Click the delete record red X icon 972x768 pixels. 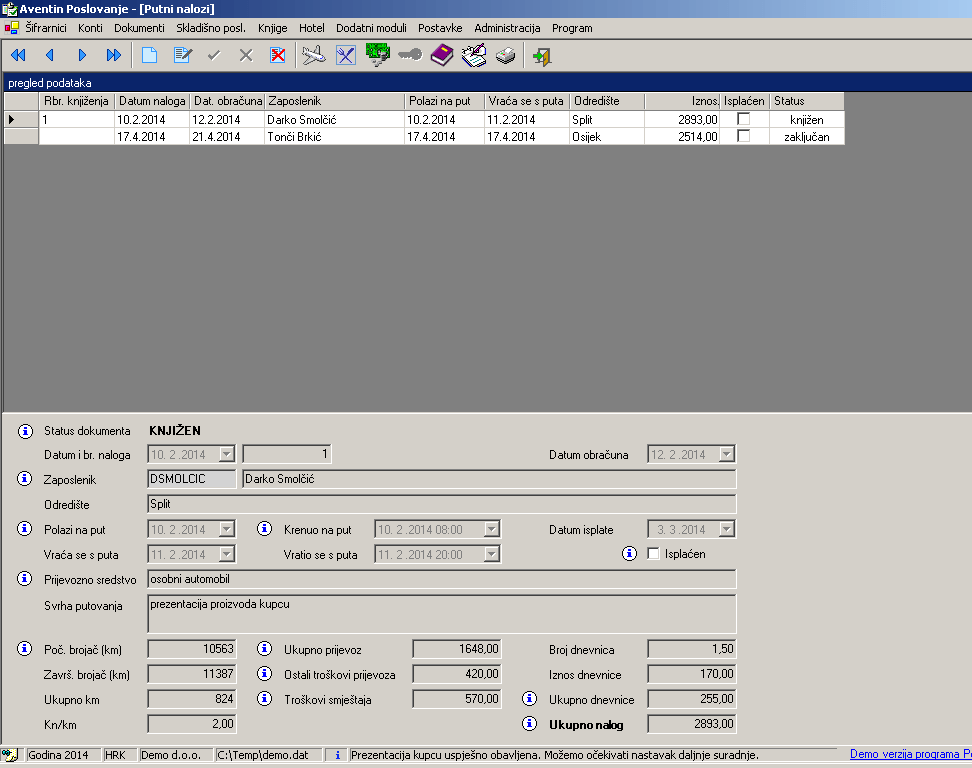point(278,56)
